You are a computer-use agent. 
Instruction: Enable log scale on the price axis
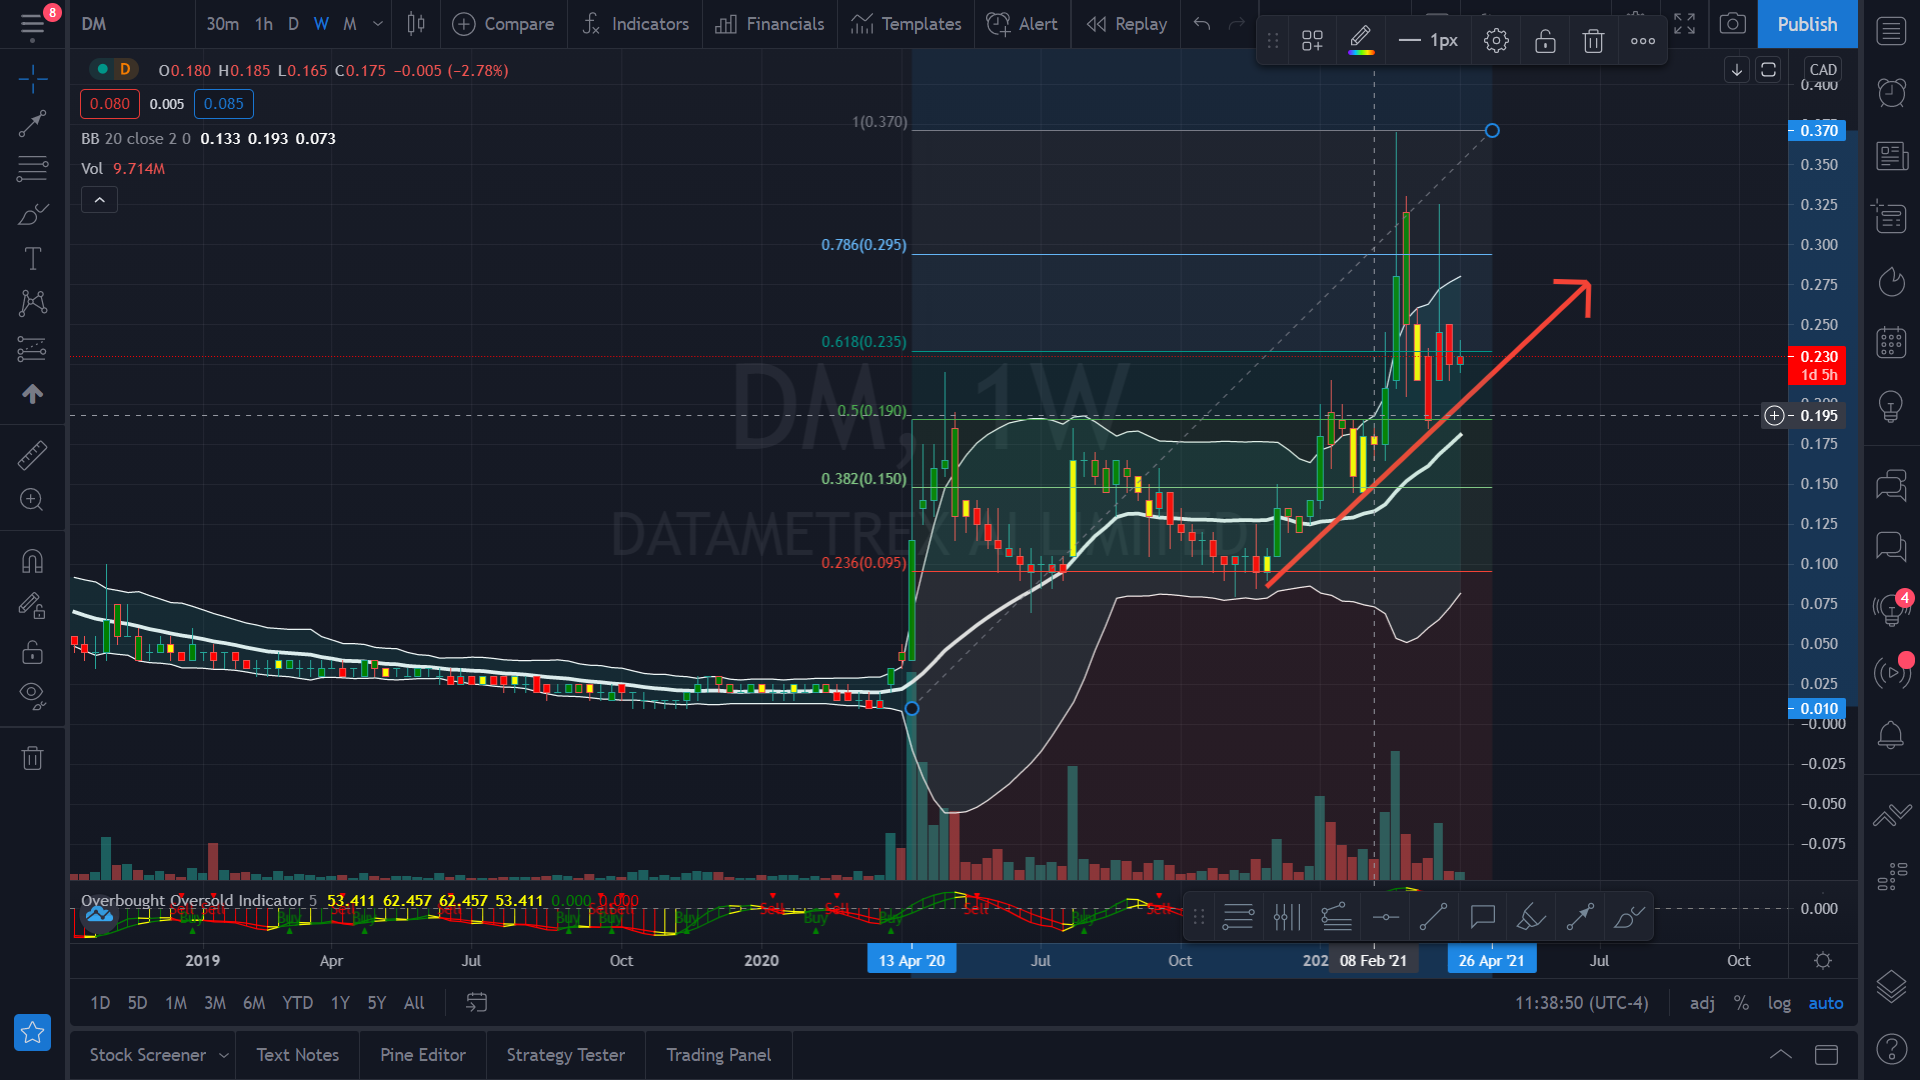[x=1779, y=1002]
